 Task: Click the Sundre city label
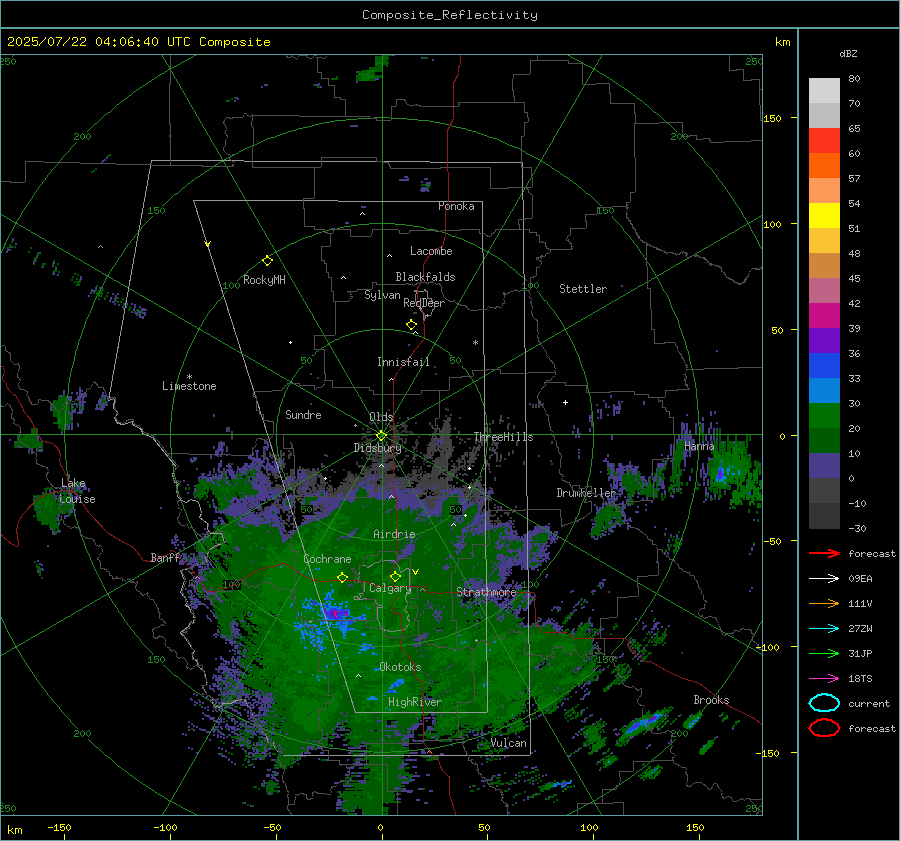(303, 414)
